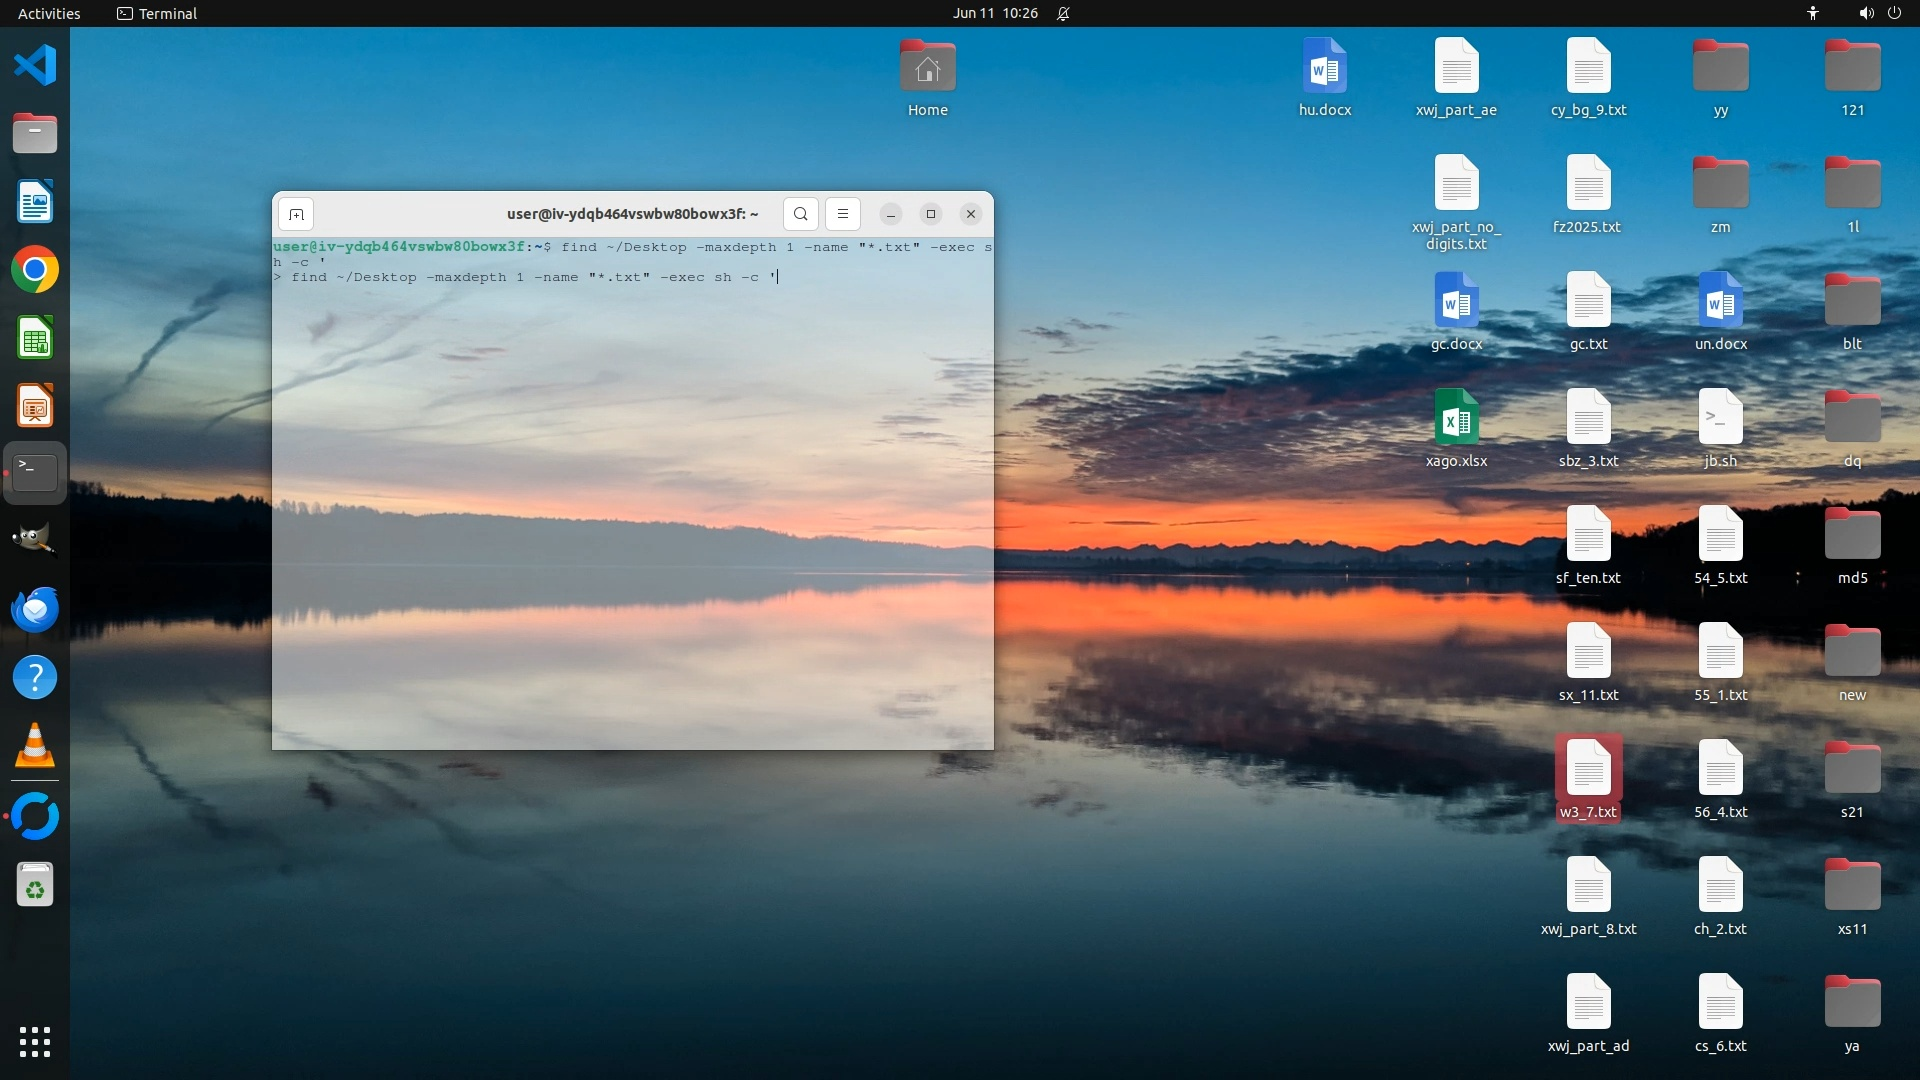Click the Home folder on the desktop

click(x=927, y=76)
